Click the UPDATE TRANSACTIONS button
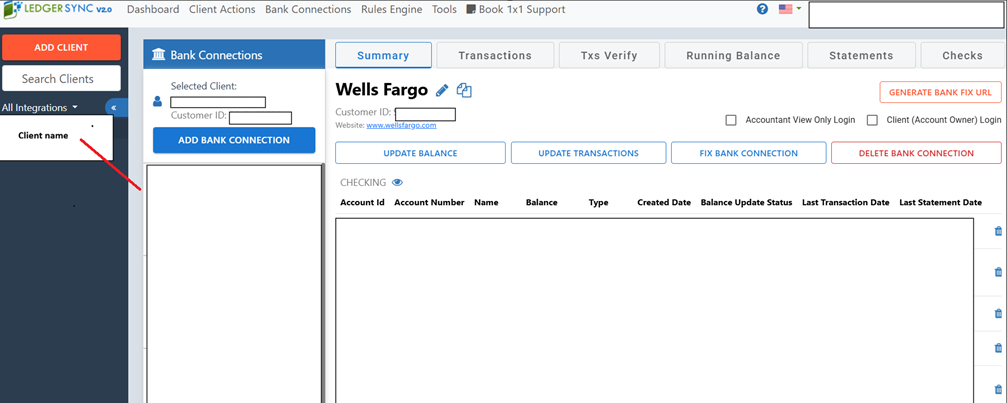This screenshot has height=403, width=1007. point(588,153)
